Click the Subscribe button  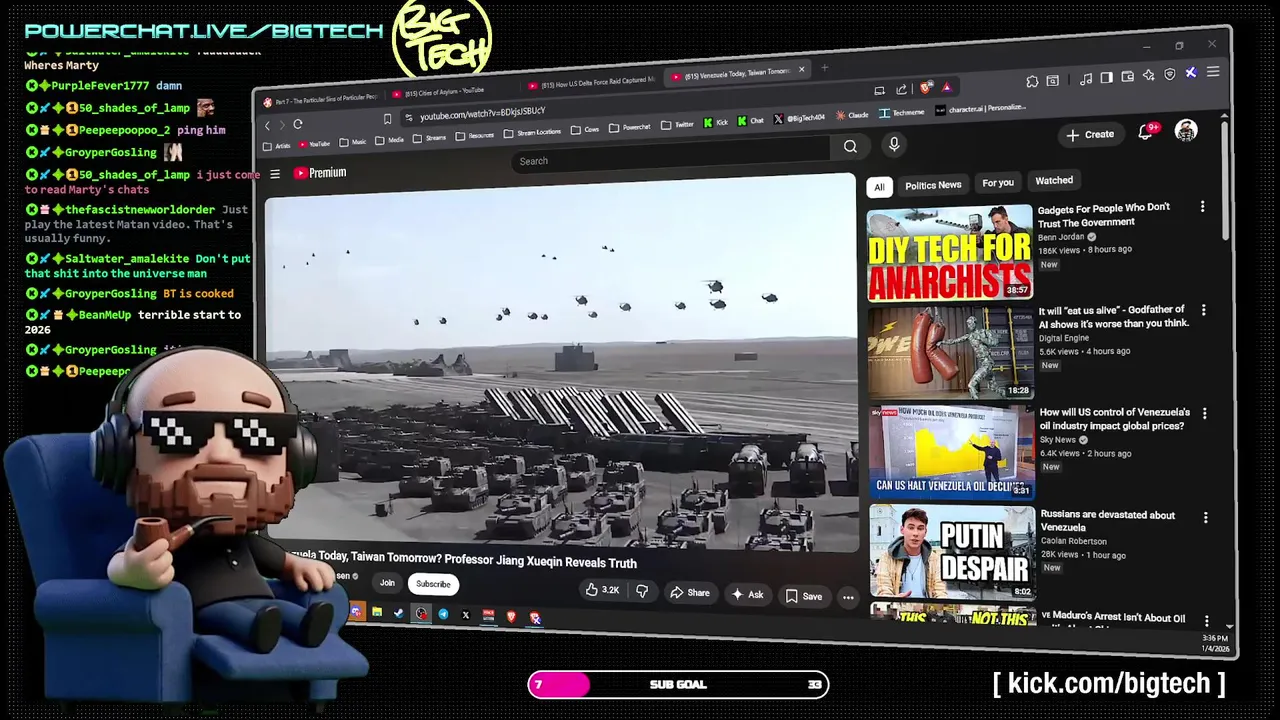tap(433, 584)
